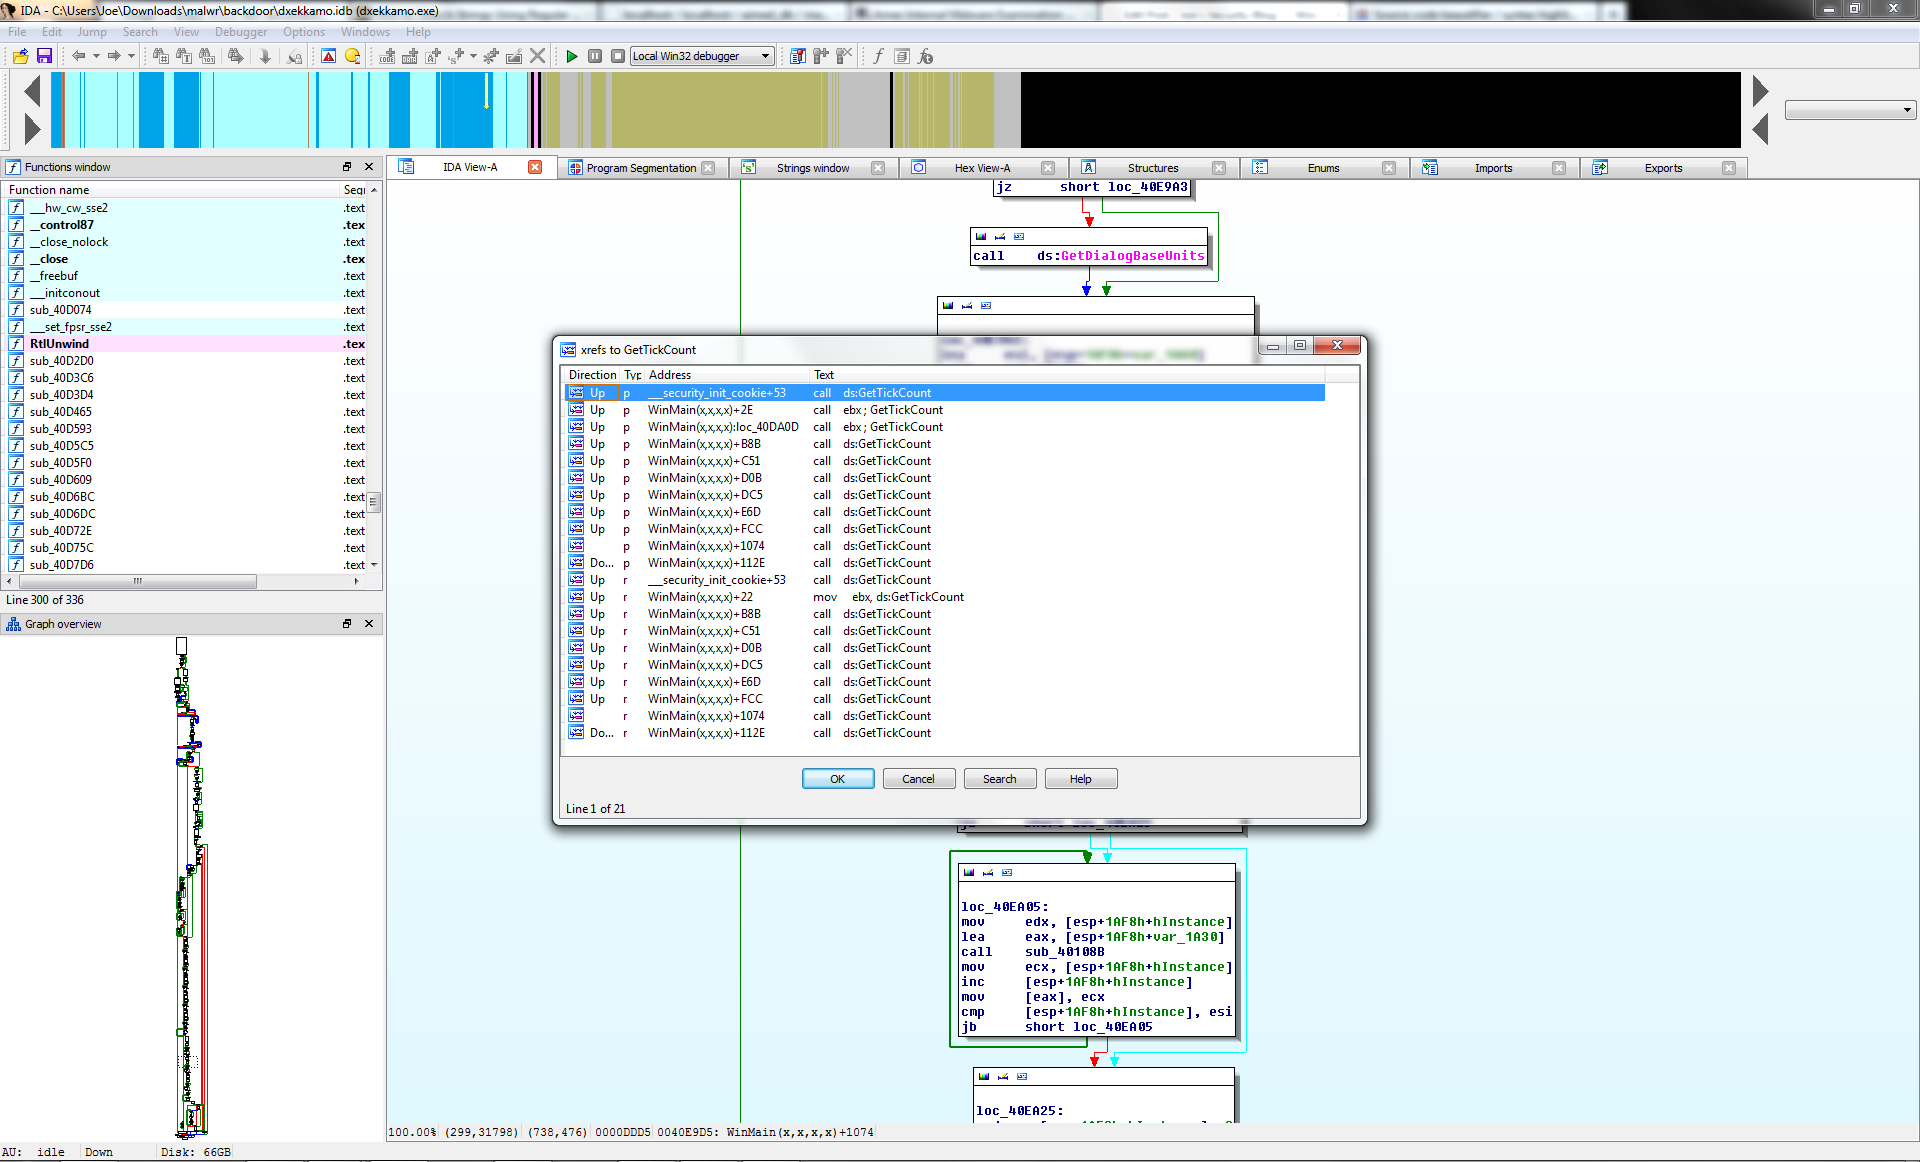The height and width of the screenshot is (1162, 1920).
Task: Switch to the Strings window tab
Action: coord(813,168)
